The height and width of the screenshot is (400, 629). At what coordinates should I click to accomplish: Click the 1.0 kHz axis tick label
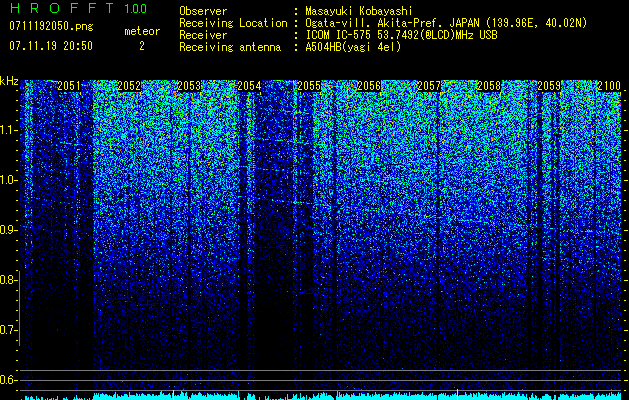tap(7, 180)
